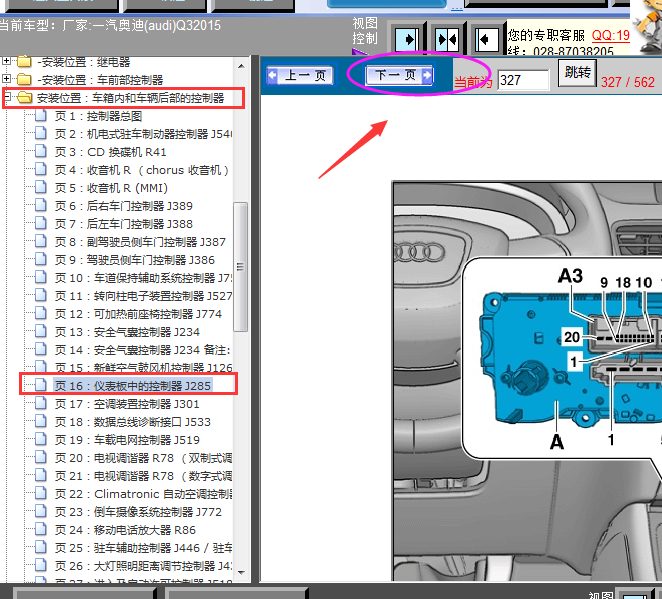
Task: Click the open folder icon of 车箱内 node
Action: (24, 98)
